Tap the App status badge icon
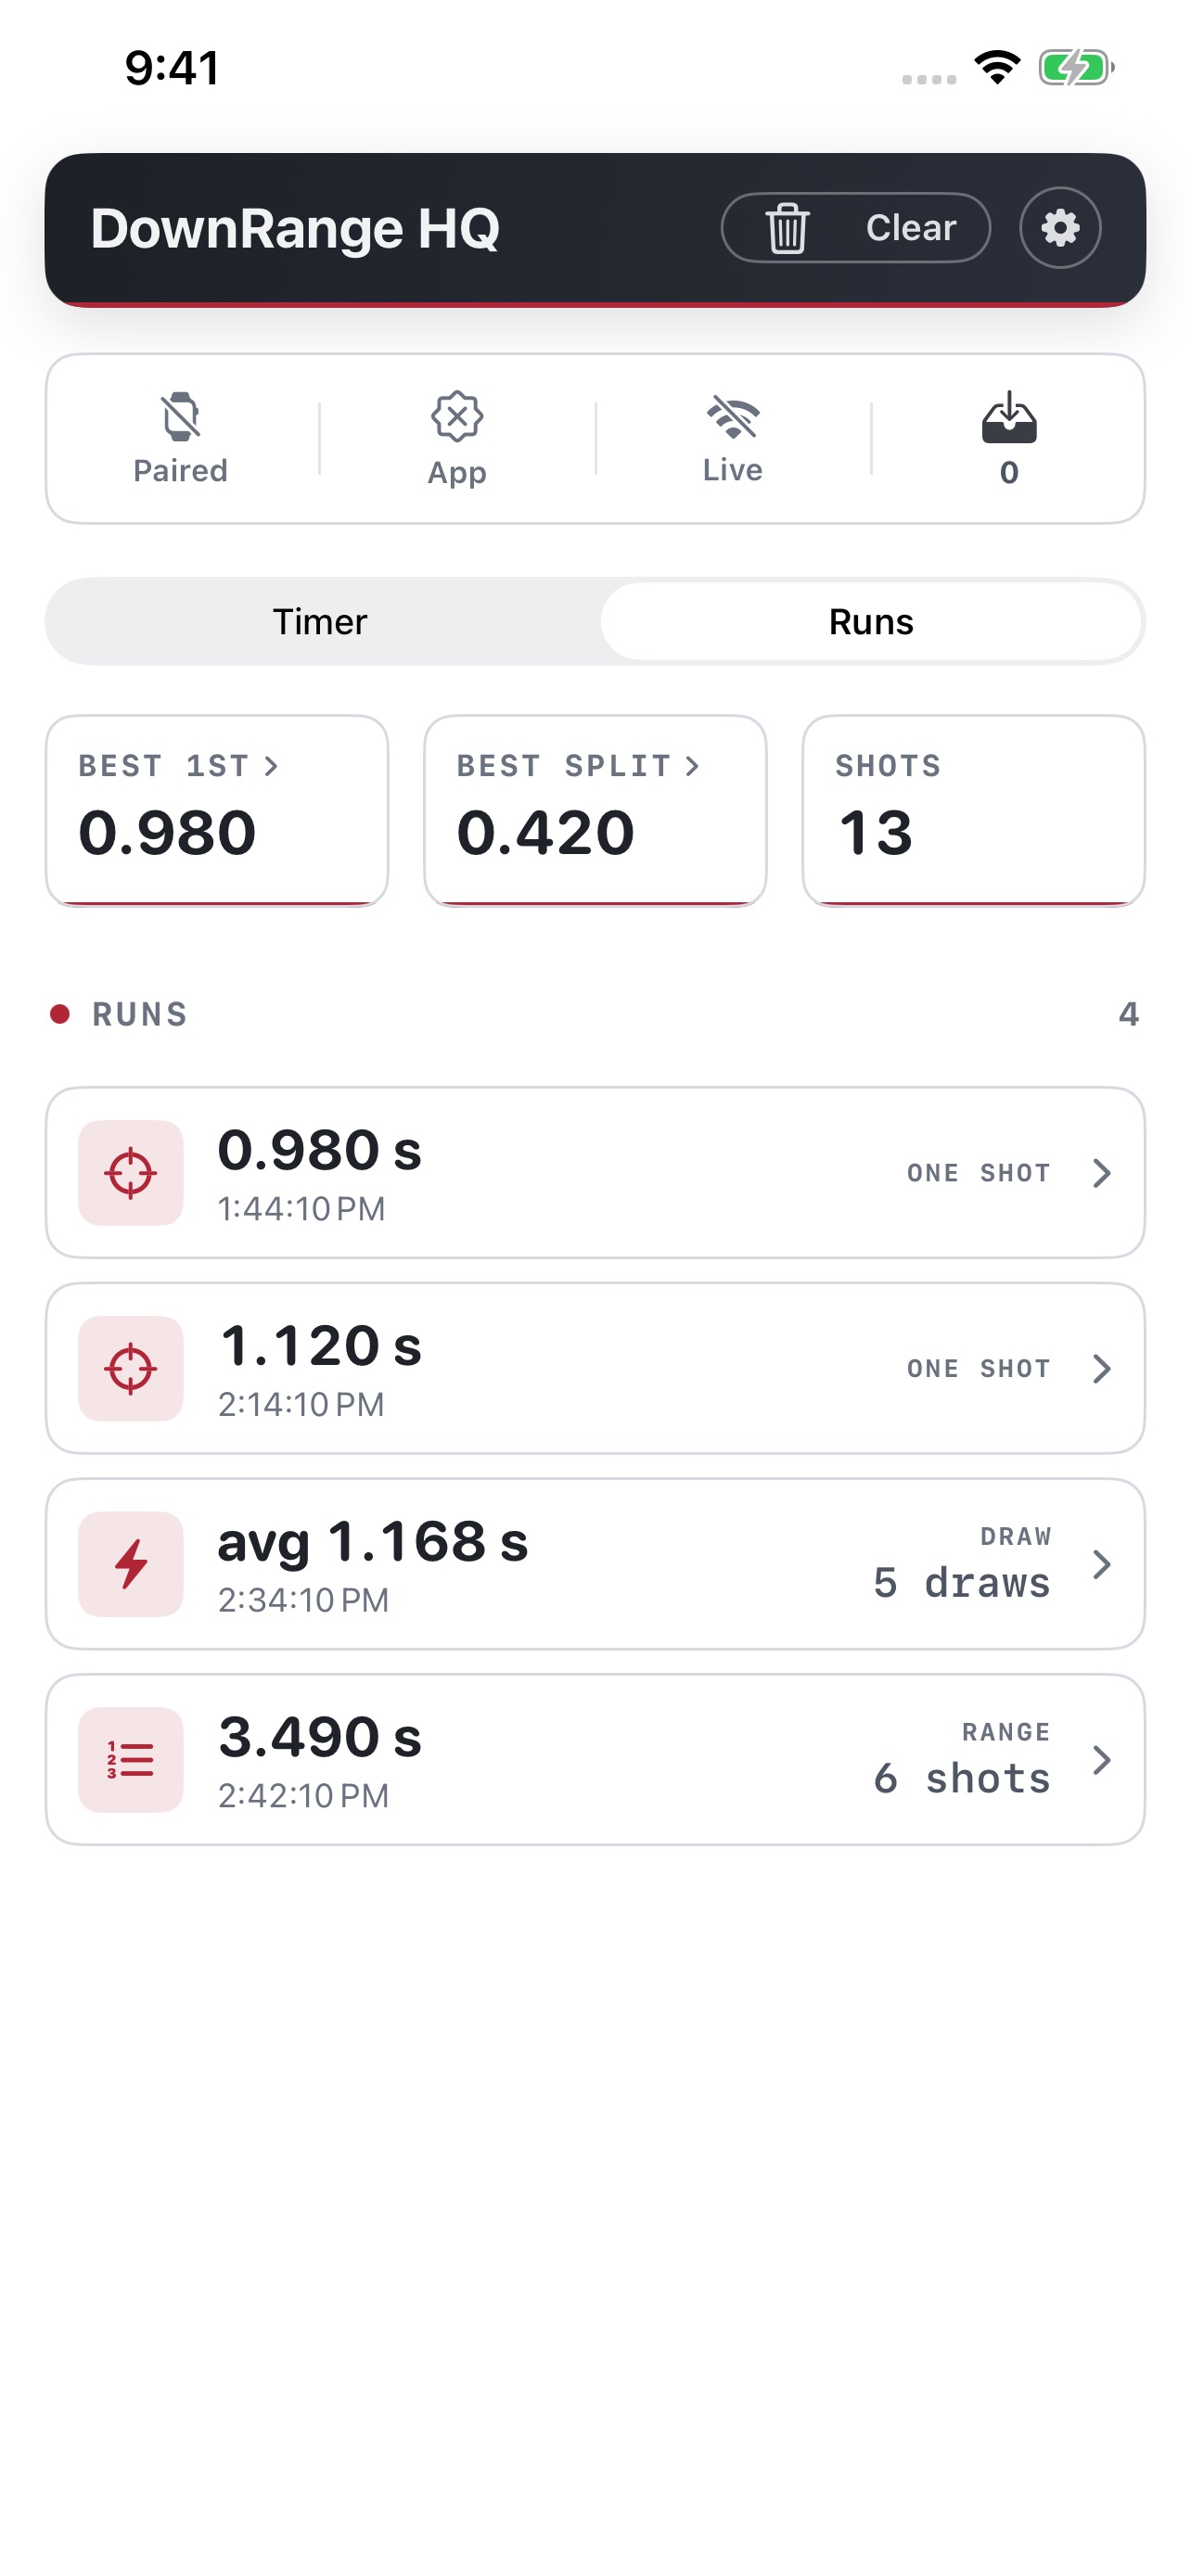 coord(457,417)
